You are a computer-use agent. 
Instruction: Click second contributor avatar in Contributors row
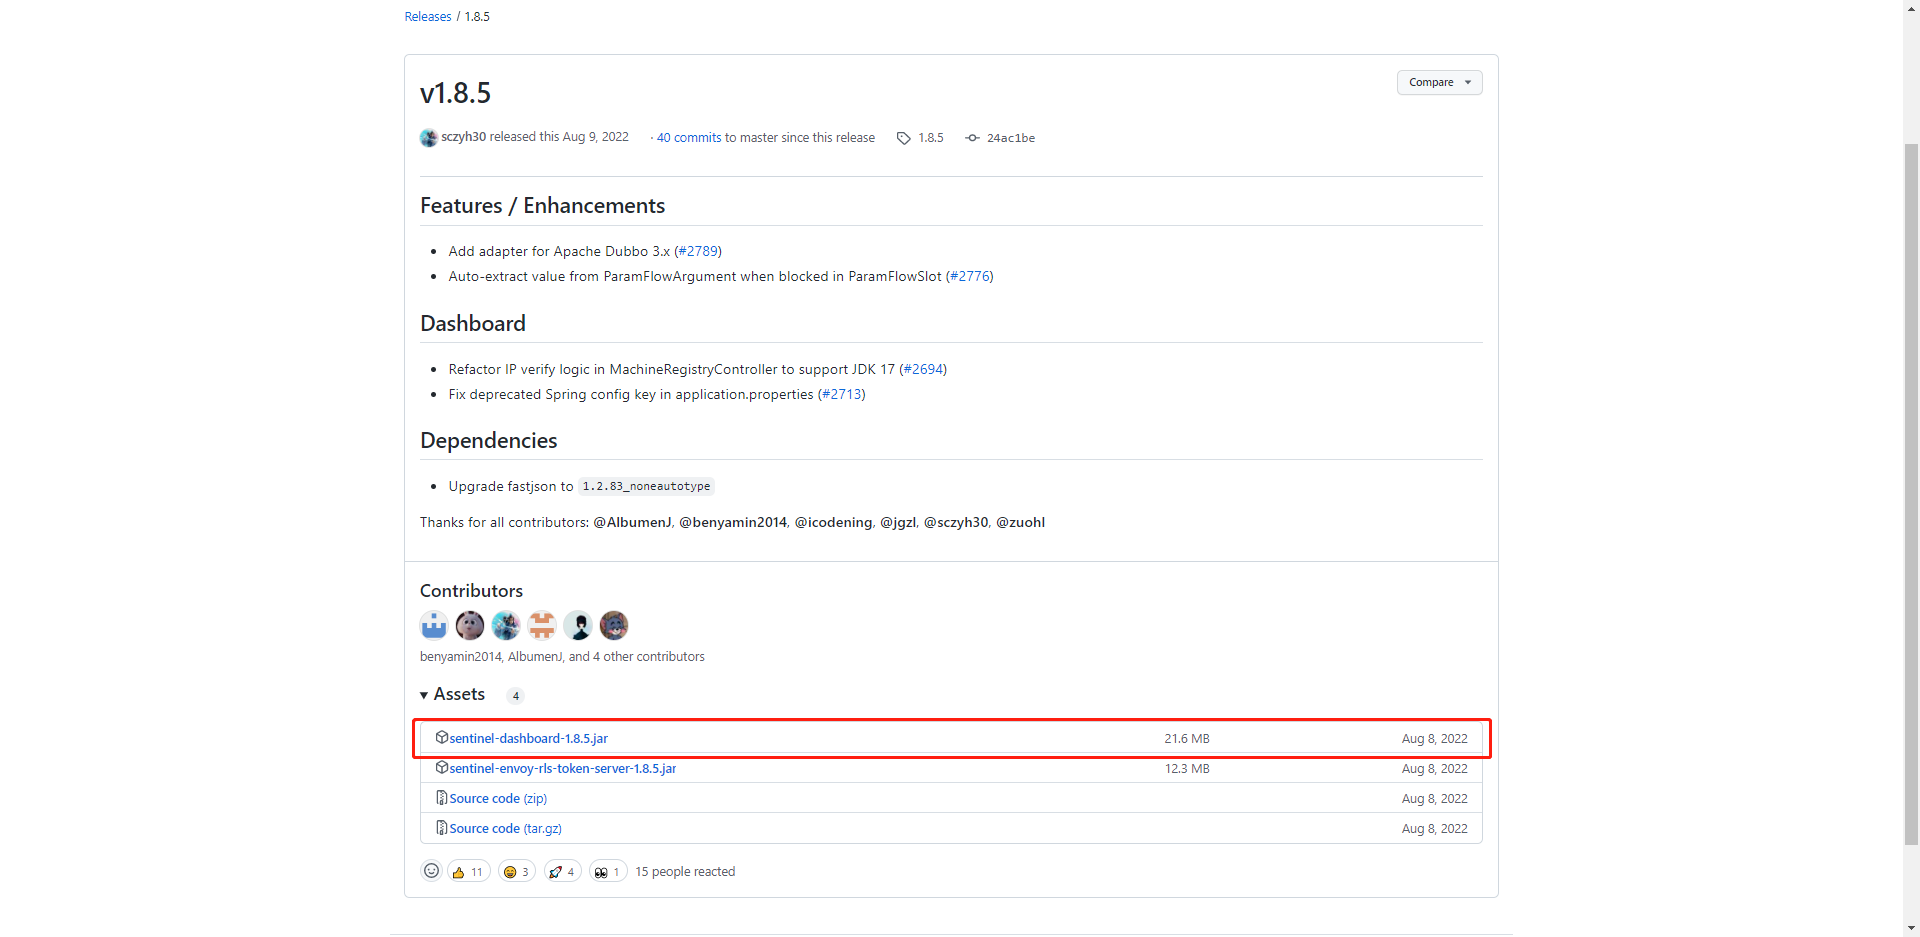pyautogui.click(x=470, y=625)
